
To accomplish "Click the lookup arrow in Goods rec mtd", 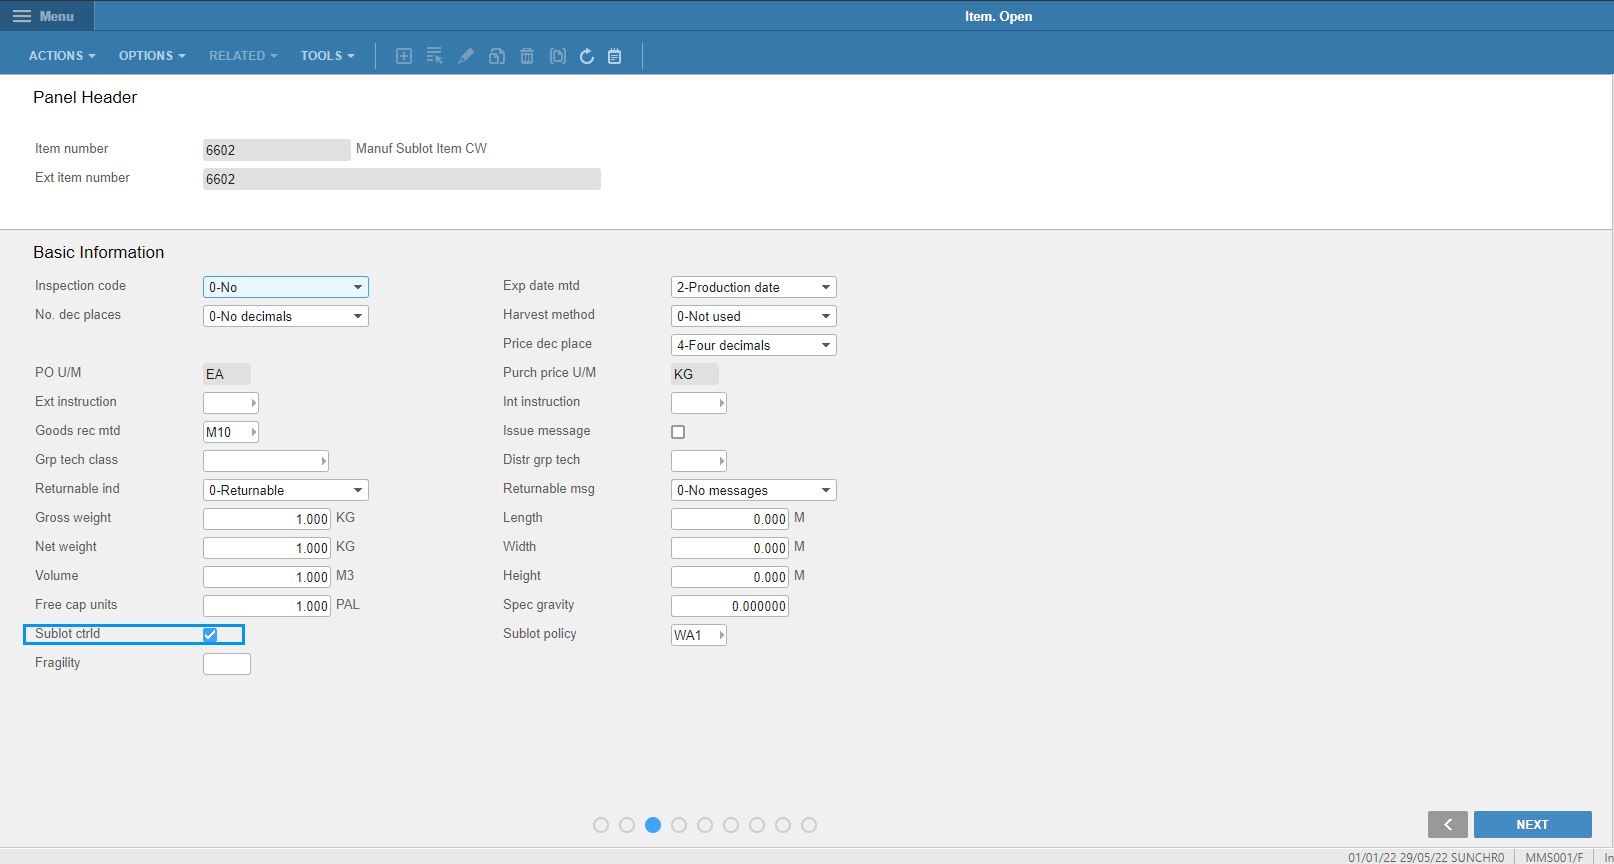I will (253, 432).
